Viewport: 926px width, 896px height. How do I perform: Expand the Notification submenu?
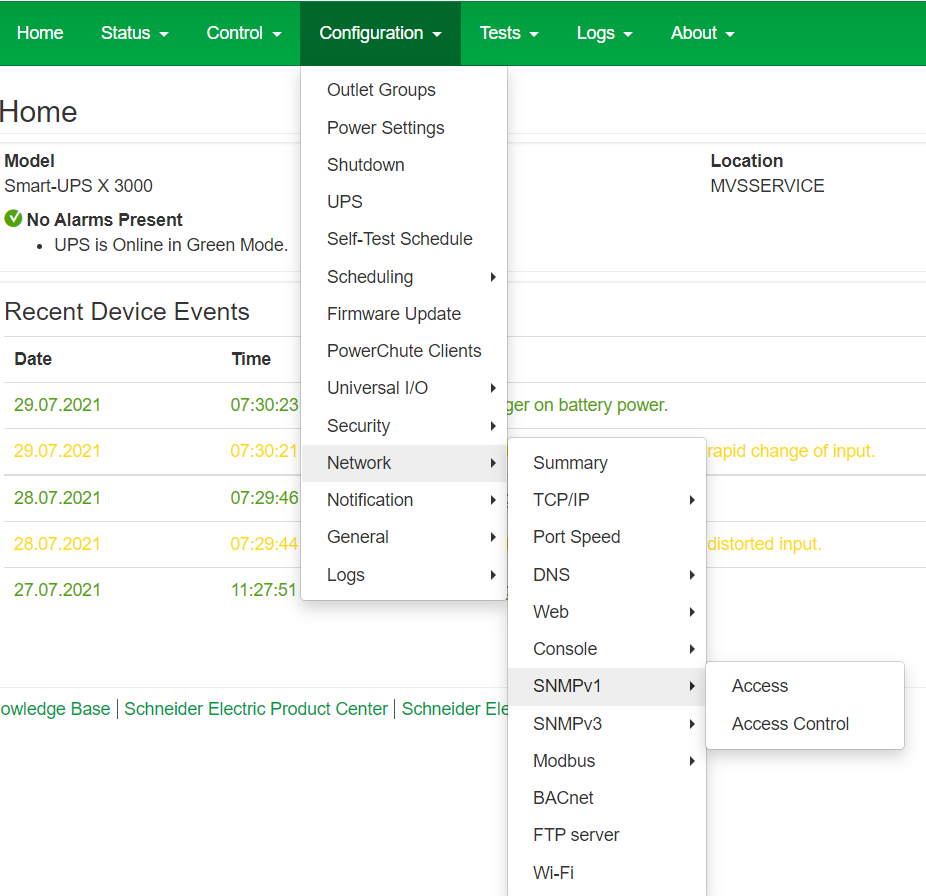point(405,500)
